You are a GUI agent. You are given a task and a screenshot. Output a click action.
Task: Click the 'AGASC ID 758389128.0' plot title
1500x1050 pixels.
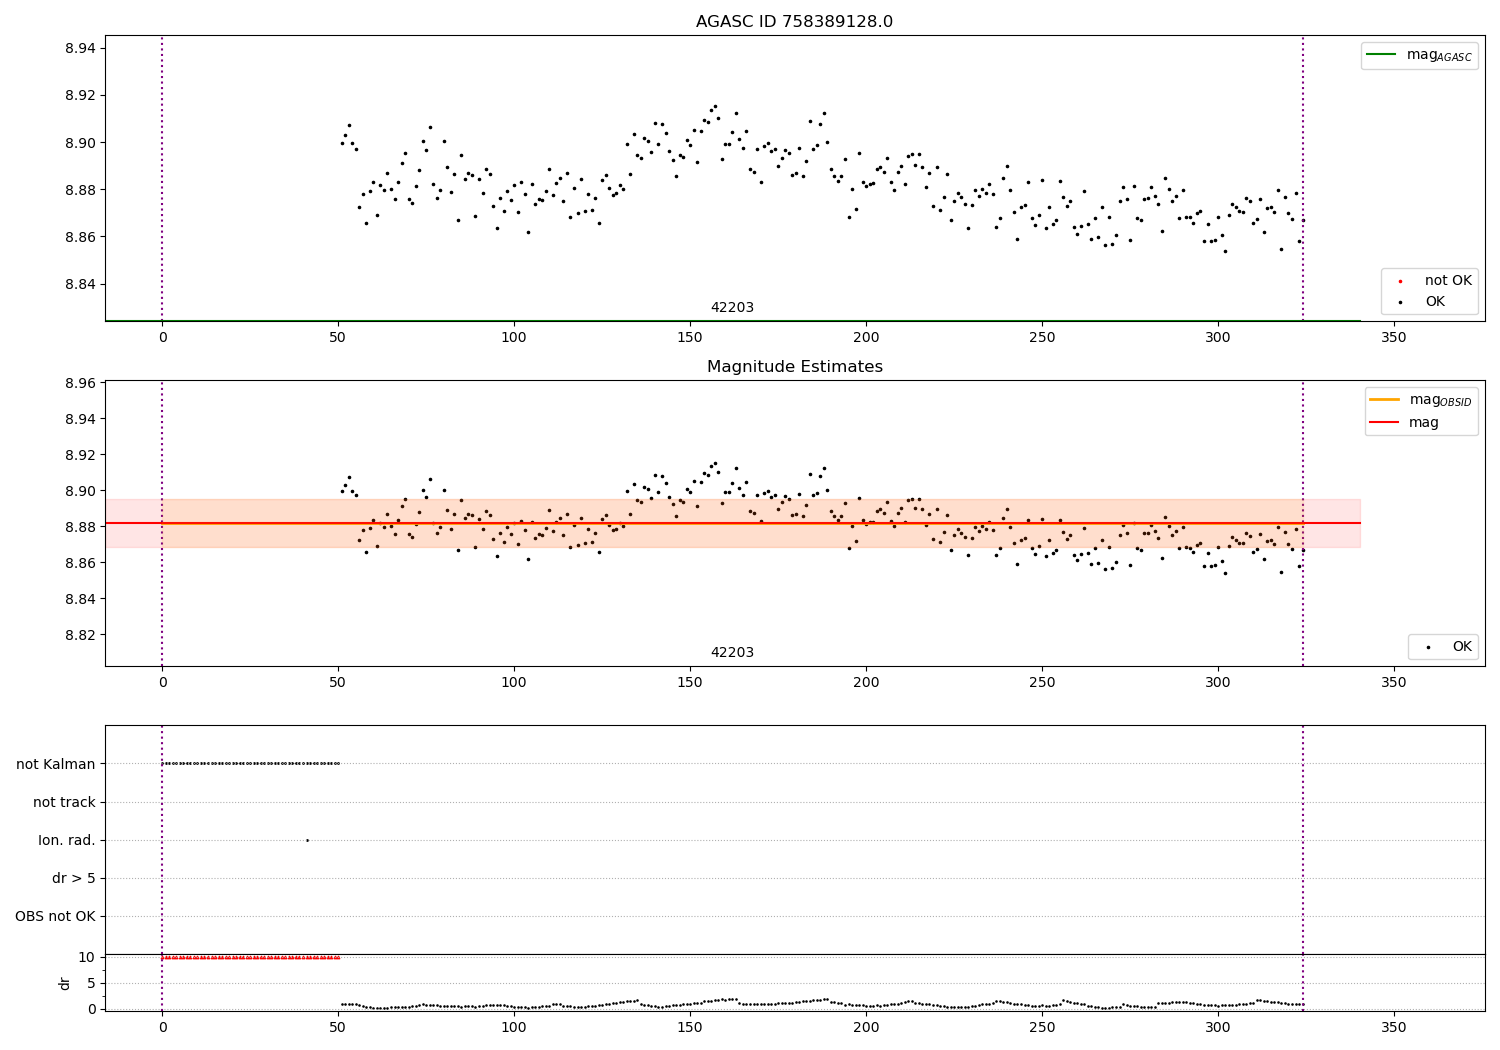(794, 22)
